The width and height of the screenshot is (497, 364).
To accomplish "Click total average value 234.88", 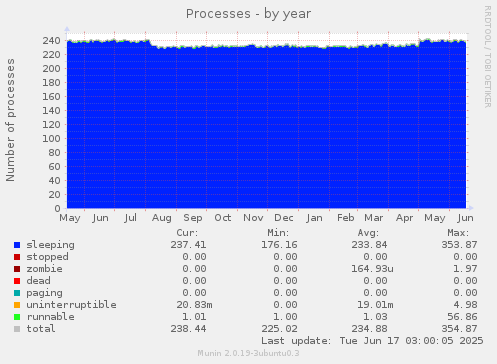I will click(x=369, y=329).
